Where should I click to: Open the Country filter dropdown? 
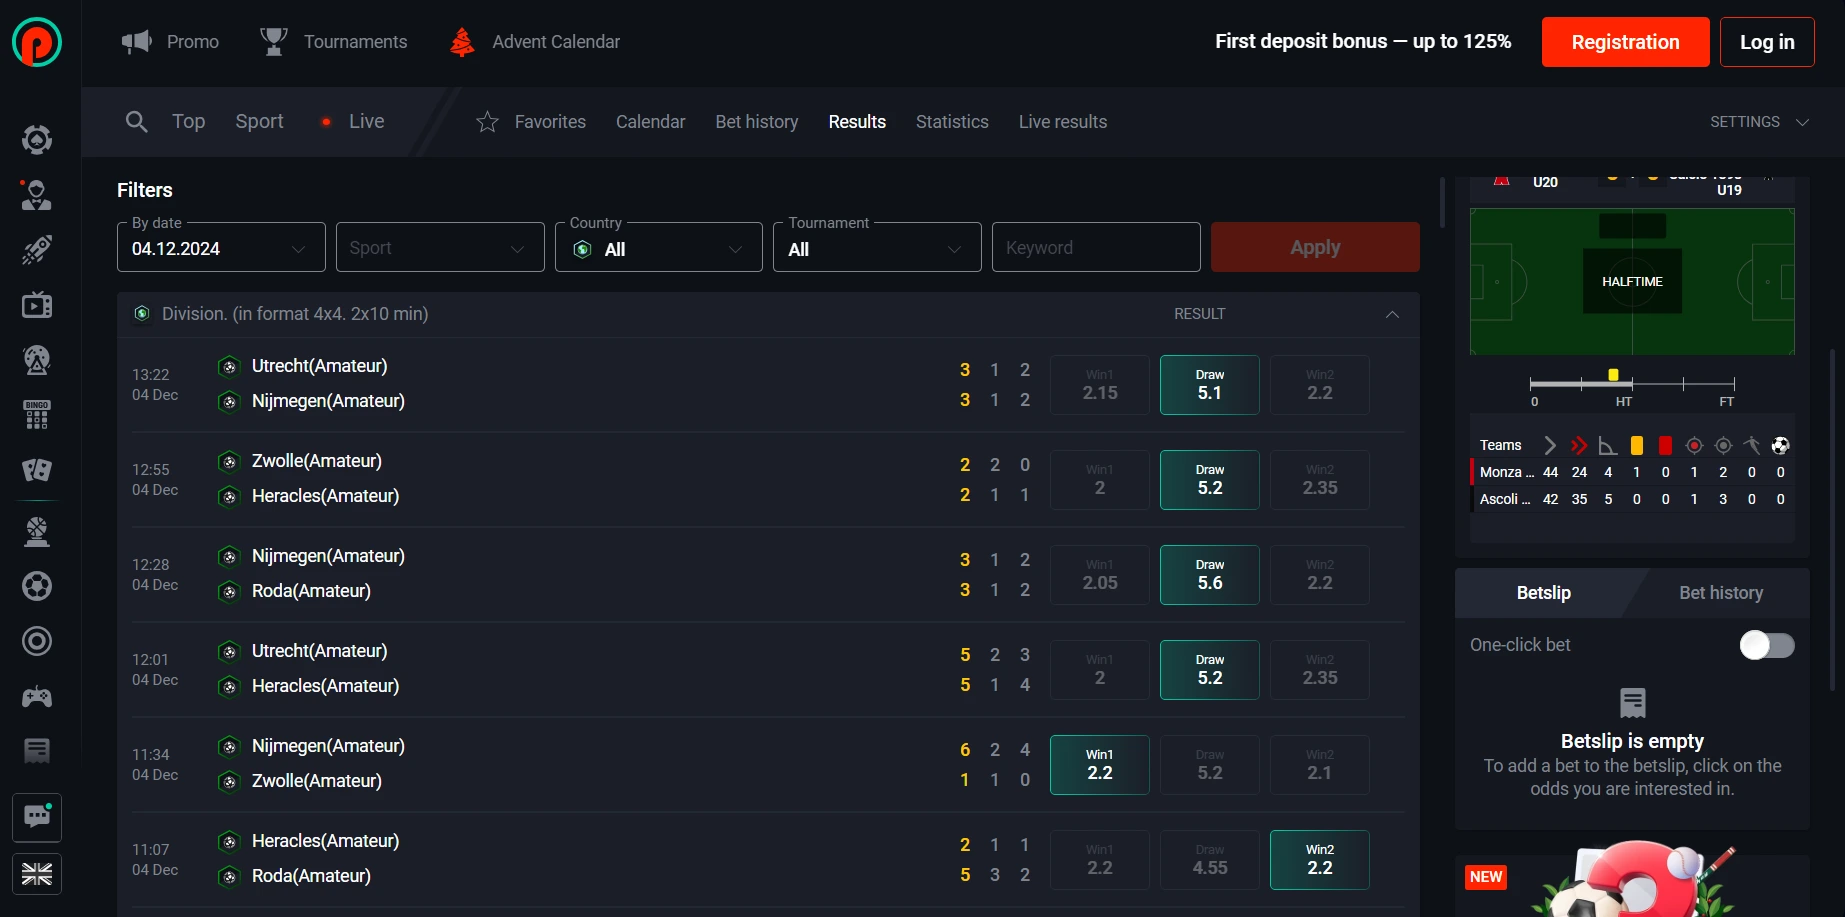pos(659,247)
